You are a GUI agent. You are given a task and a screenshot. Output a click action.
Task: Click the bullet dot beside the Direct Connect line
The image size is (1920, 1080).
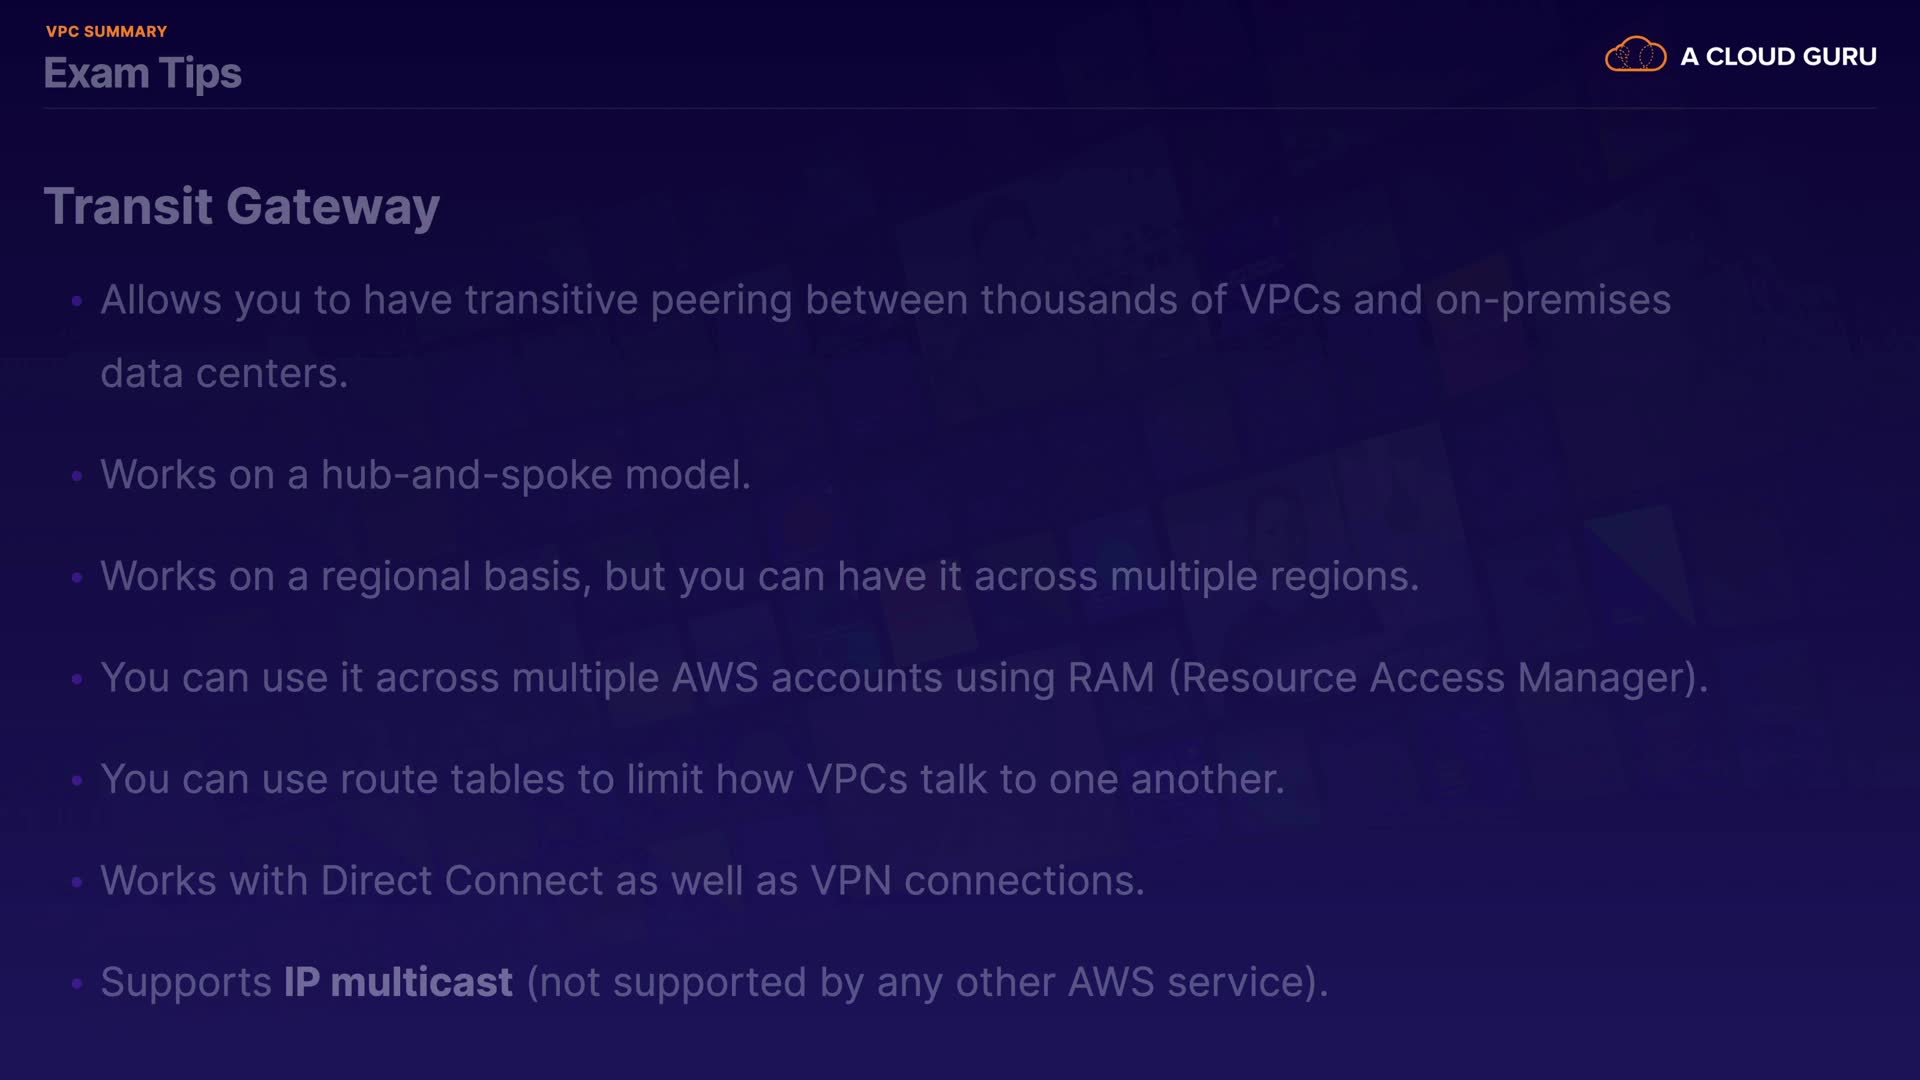(x=77, y=882)
